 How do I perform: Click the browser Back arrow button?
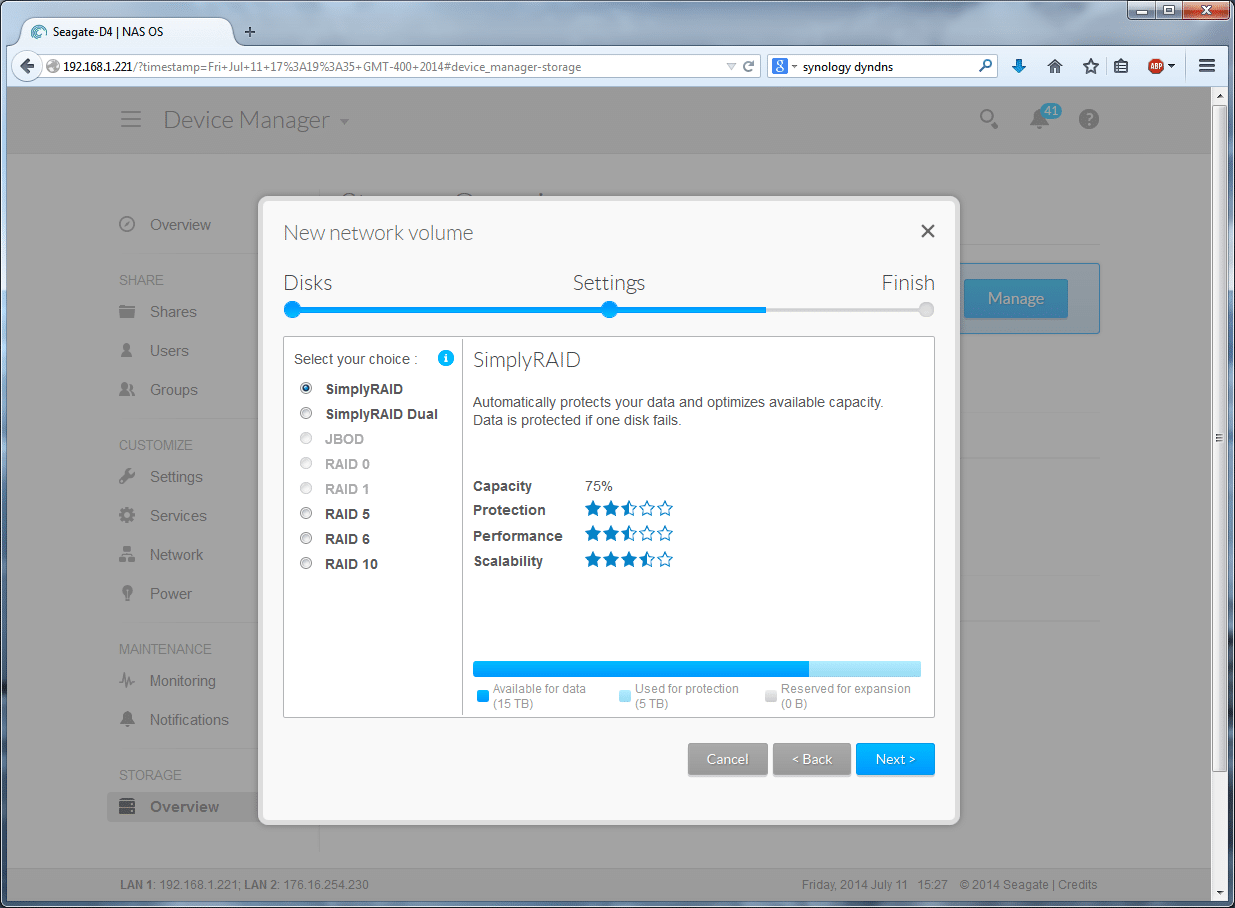[25, 66]
